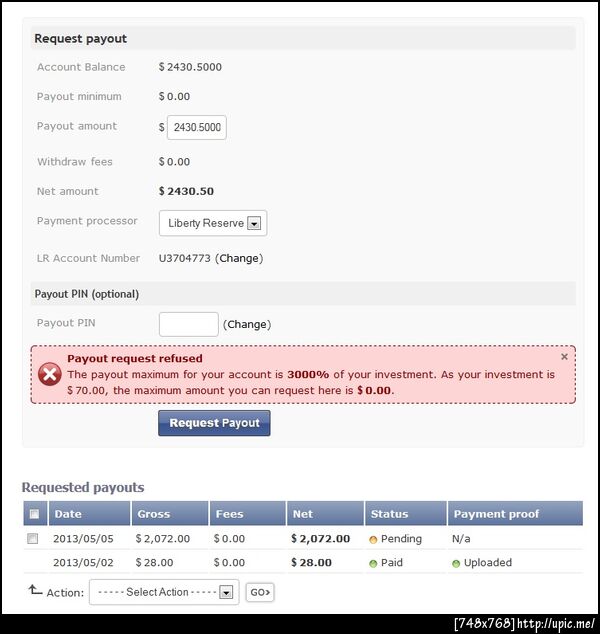600x634 pixels.
Task: Click Change link beside Payout PIN
Action: [x=247, y=324]
